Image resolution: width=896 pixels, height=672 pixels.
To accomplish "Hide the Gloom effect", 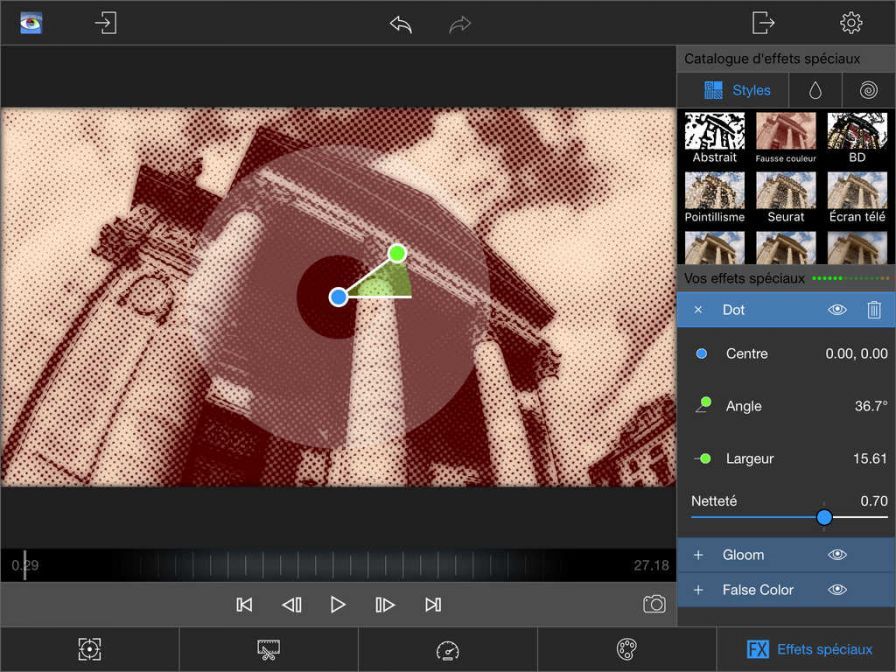I will click(837, 555).
